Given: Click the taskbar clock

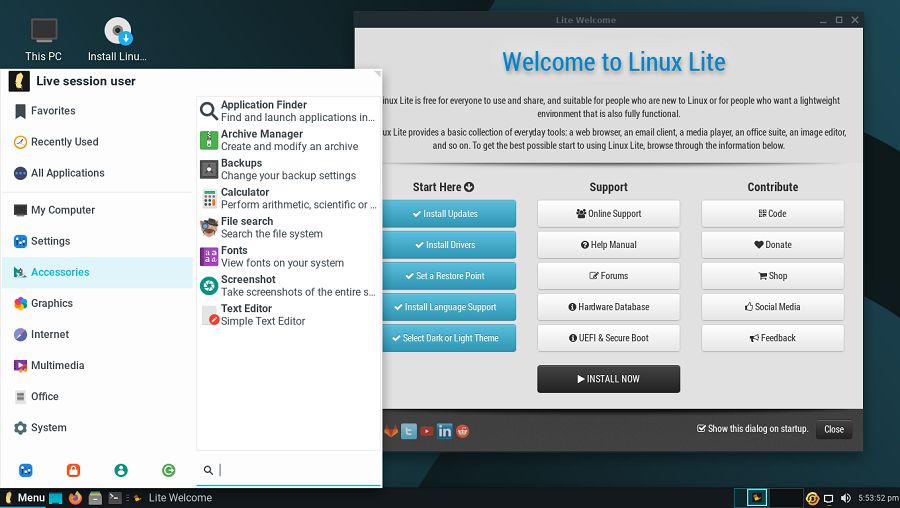Looking at the screenshot, I should [x=878, y=498].
